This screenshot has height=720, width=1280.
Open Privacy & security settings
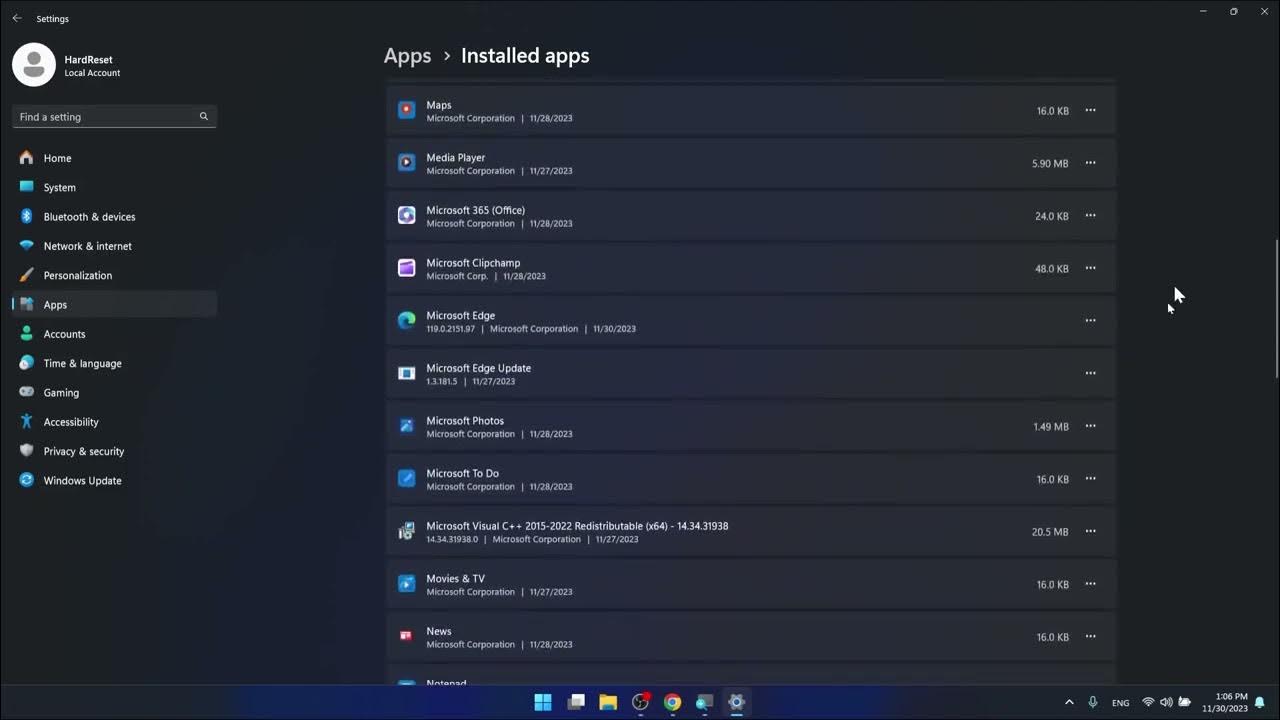click(x=83, y=451)
